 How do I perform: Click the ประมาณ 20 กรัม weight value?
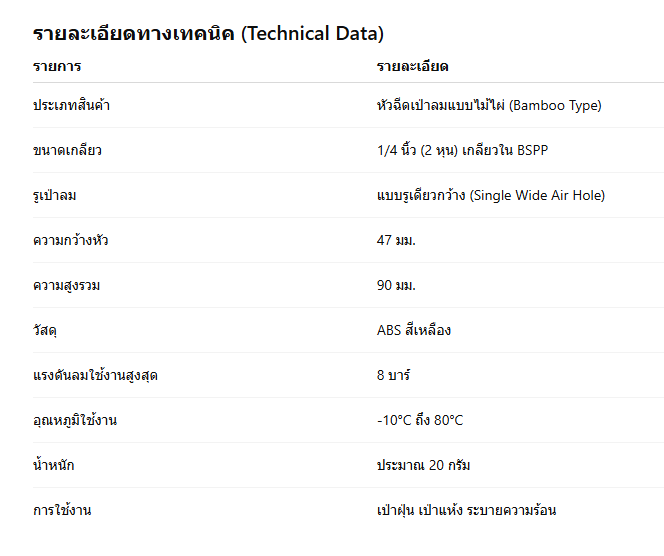pyautogui.click(x=424, y=465)
